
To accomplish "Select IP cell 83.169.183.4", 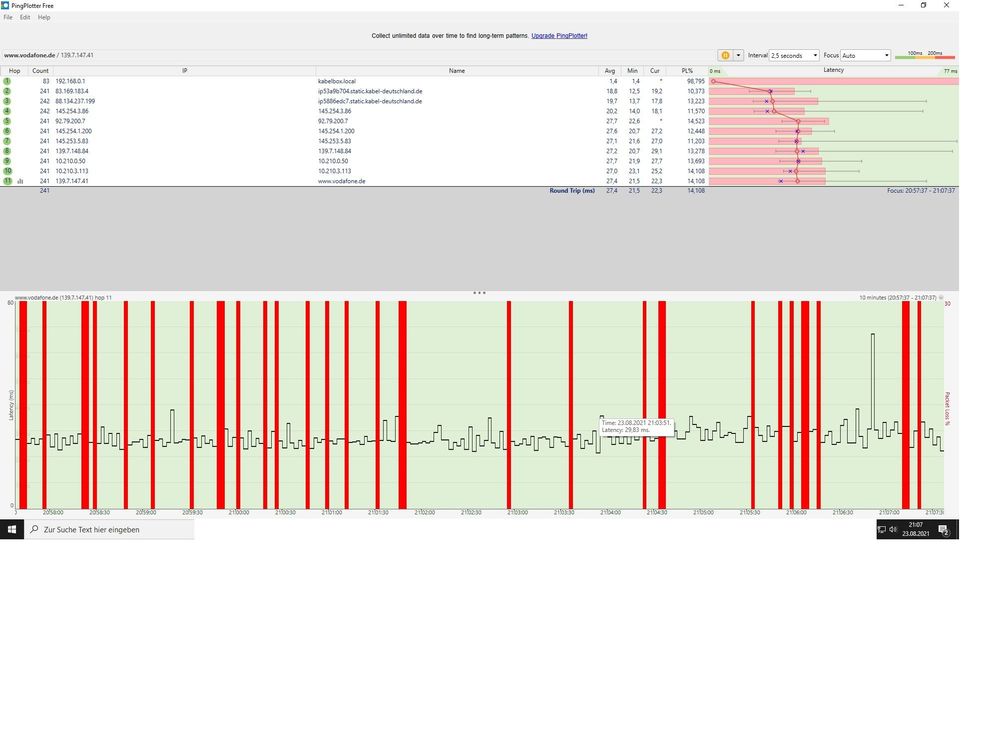I will pos(72,91).
